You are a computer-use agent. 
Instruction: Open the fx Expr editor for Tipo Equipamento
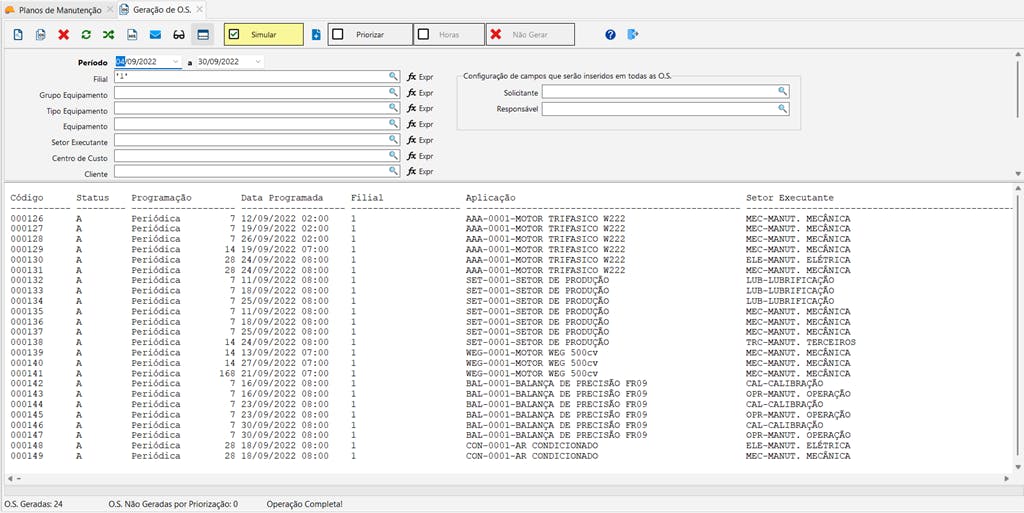click(420, 108)
